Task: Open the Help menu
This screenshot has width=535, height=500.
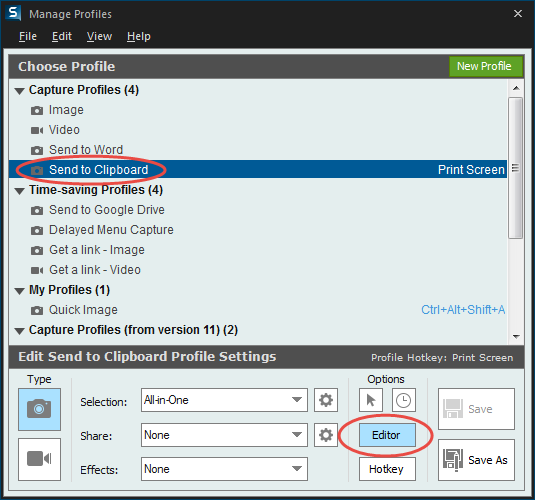Action: [x=139, y=36]
